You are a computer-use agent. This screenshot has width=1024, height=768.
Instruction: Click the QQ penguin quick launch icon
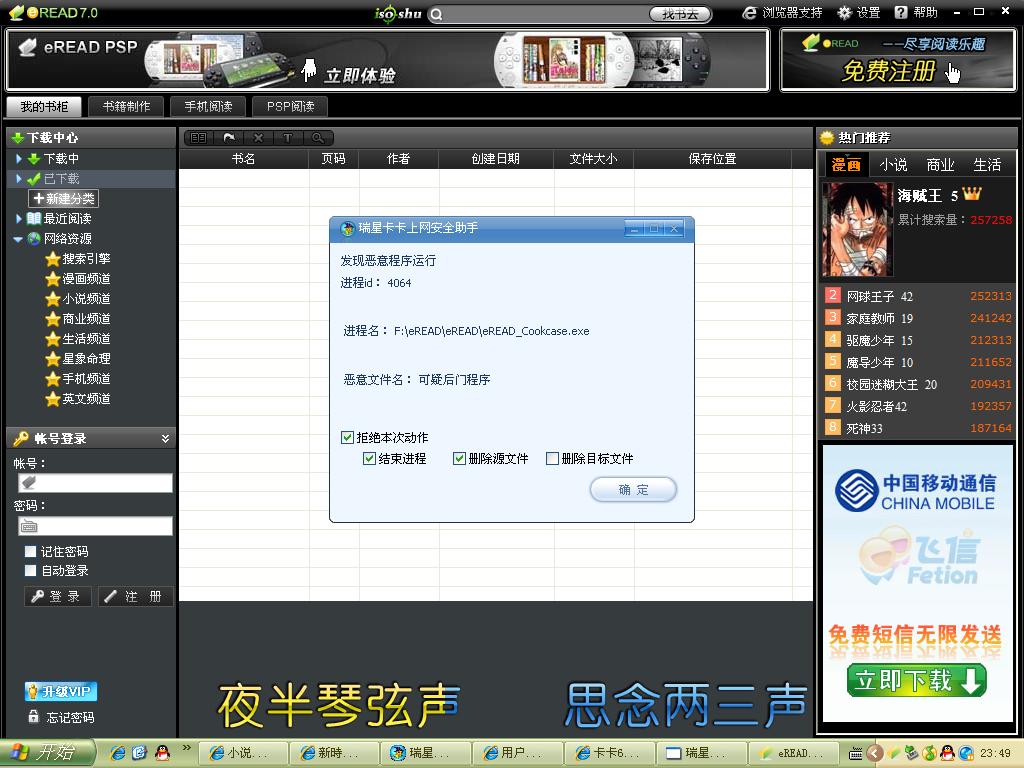[162, 753]
